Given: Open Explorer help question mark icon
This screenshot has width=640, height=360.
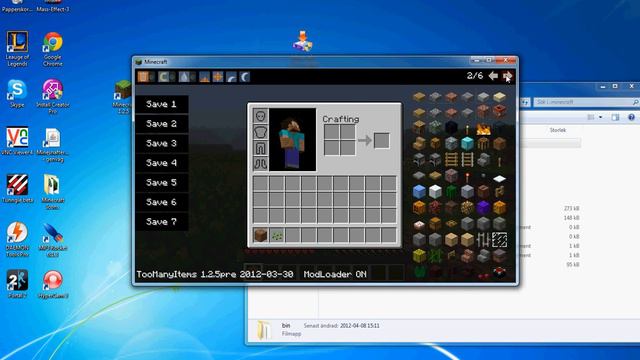Looking at the screenshot, I should point(631,118).
